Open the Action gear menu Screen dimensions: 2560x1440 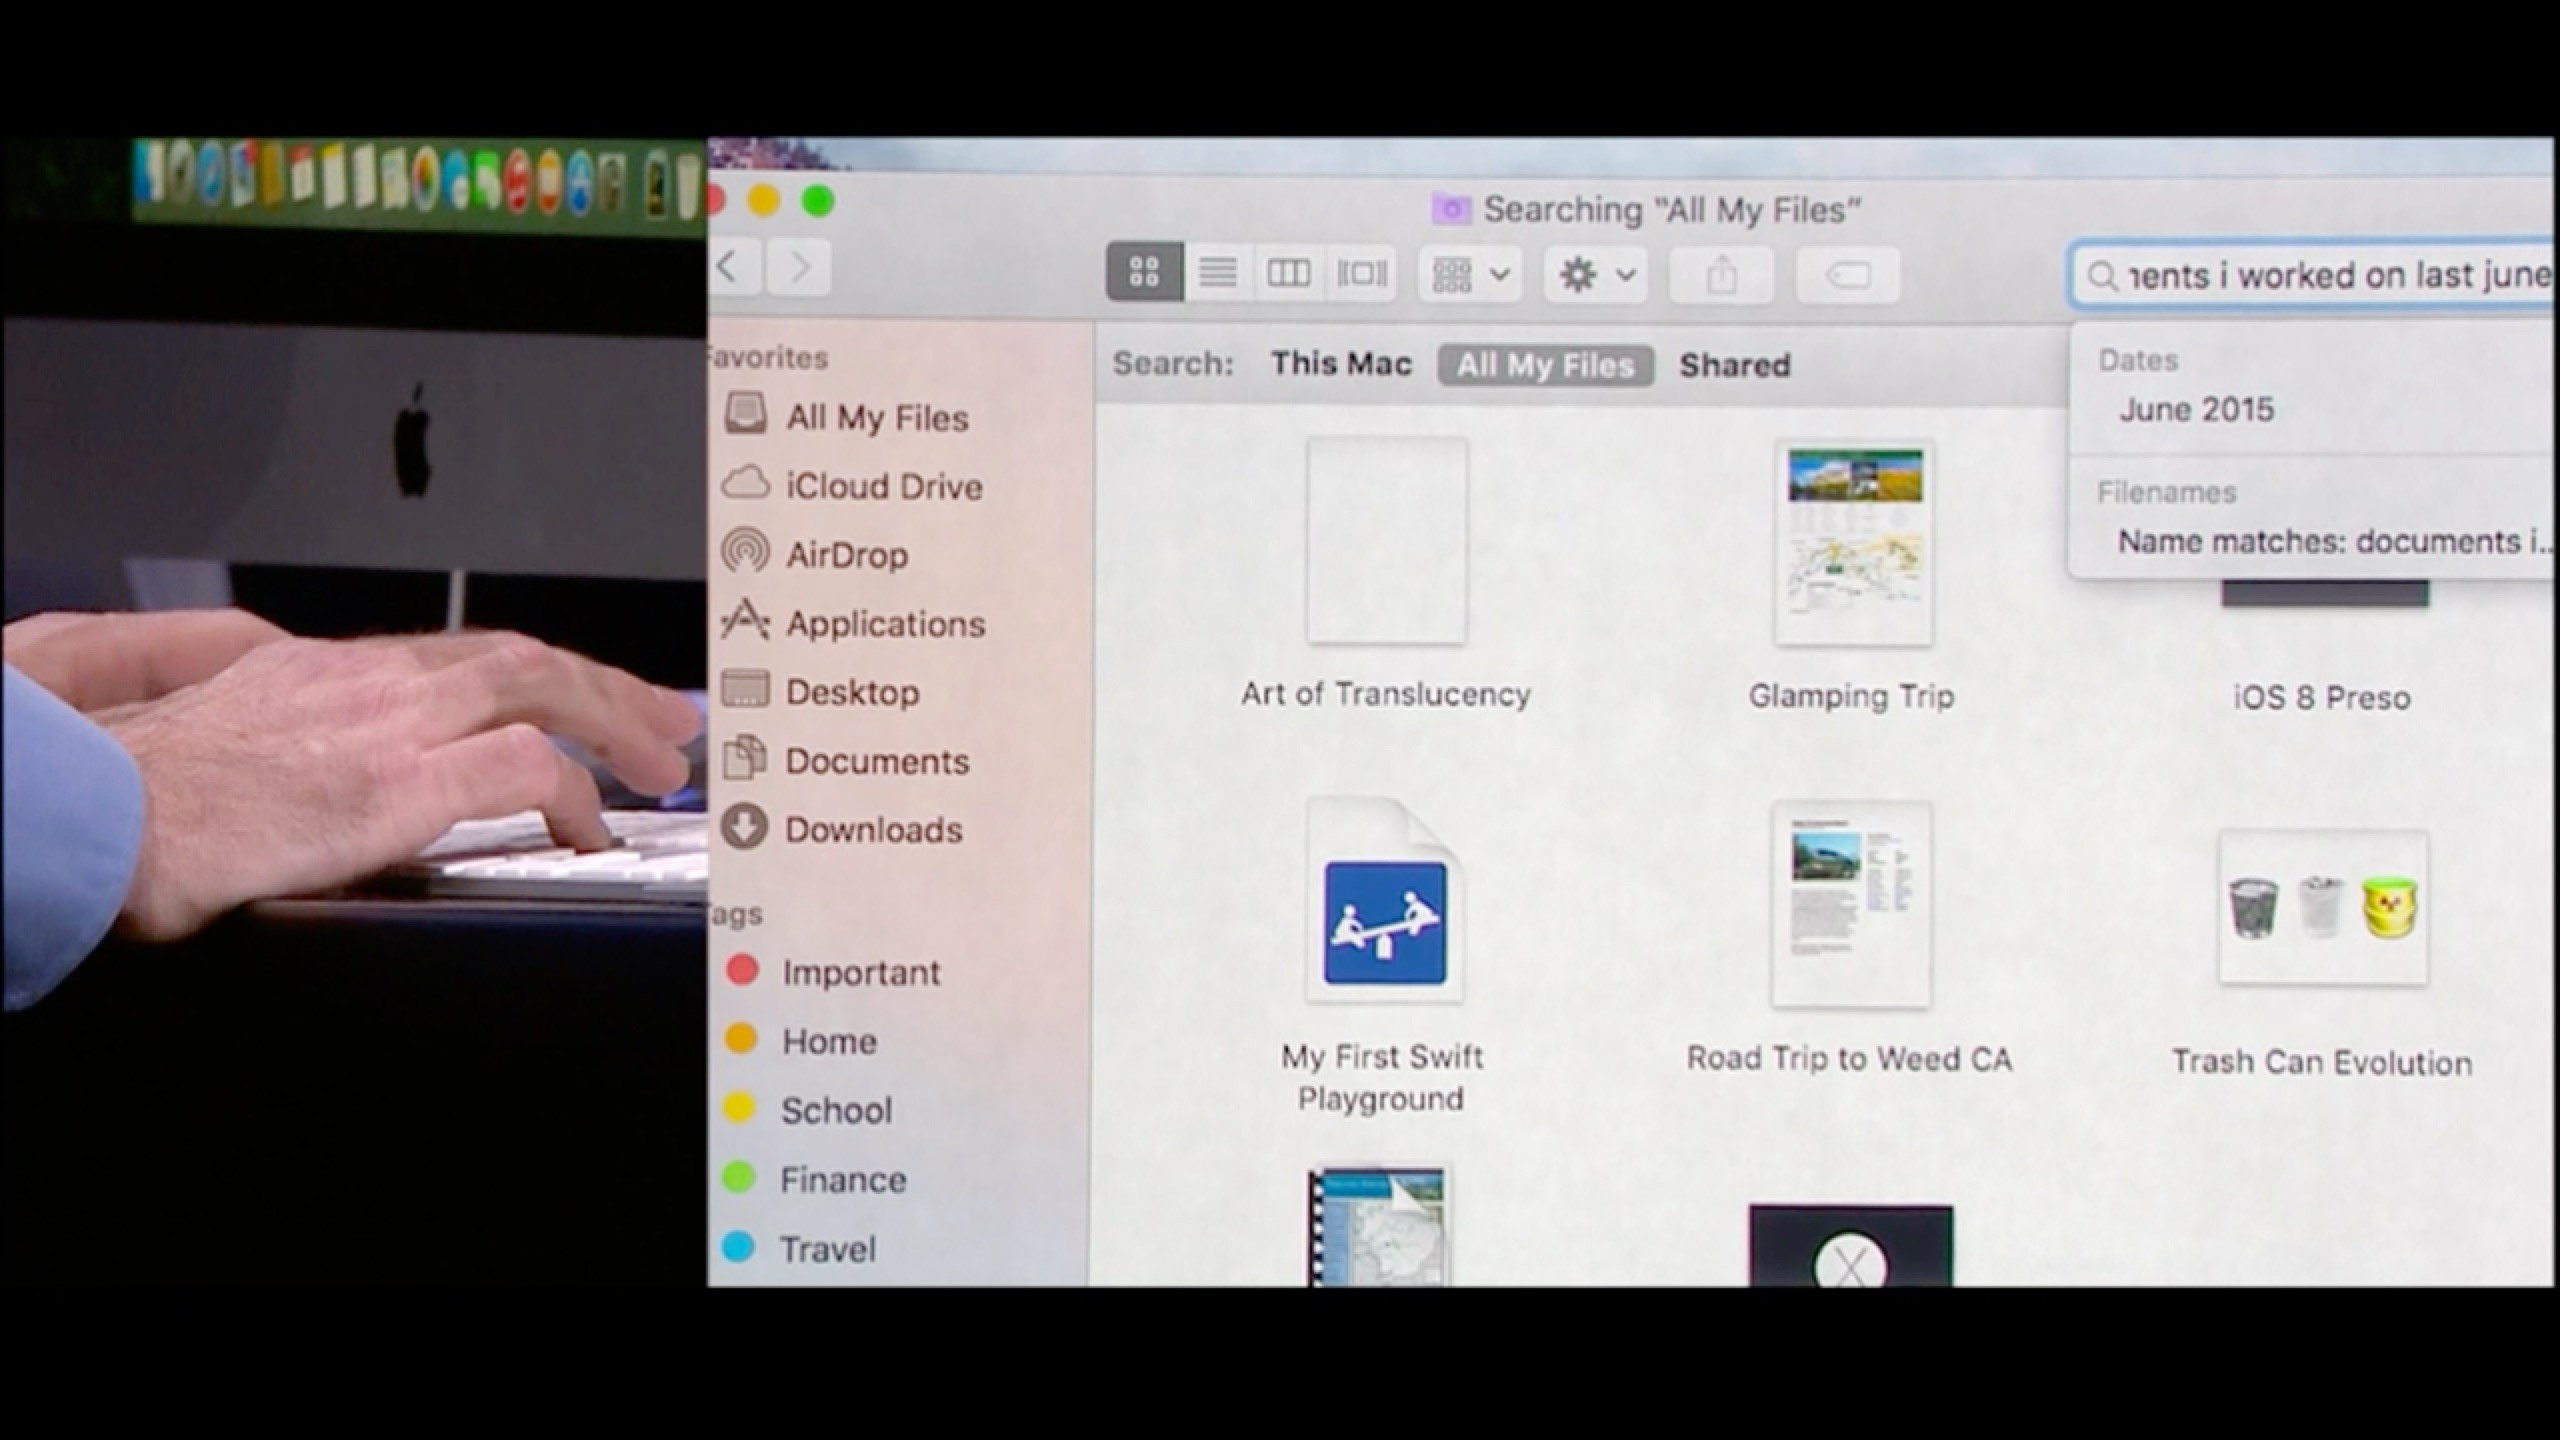pyautogui.click(x=1596, y=273)
